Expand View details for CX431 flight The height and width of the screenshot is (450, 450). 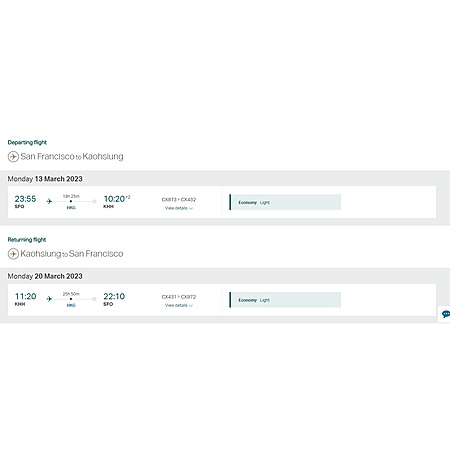tap(179, 305)
